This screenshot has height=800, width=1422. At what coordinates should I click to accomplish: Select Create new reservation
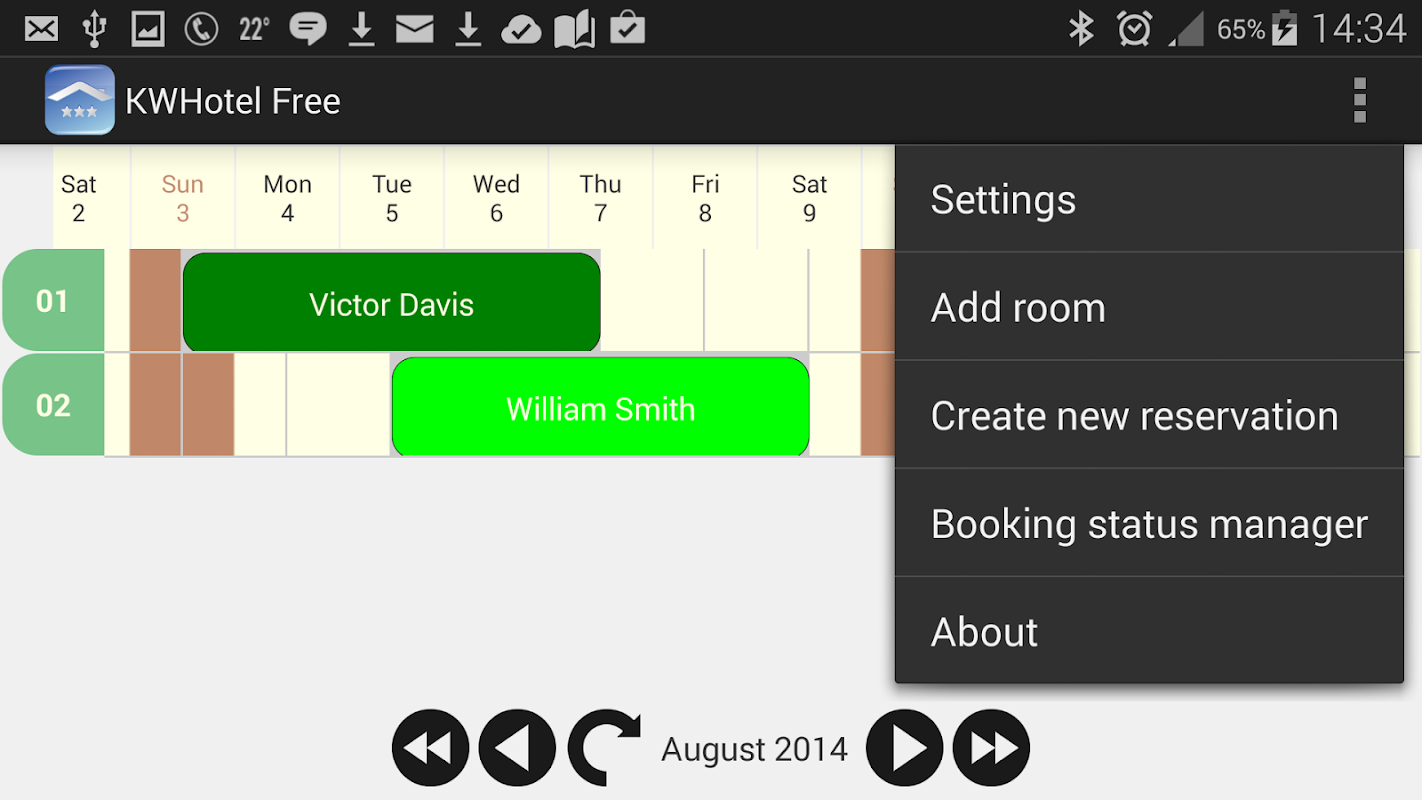pos(1149,415)
